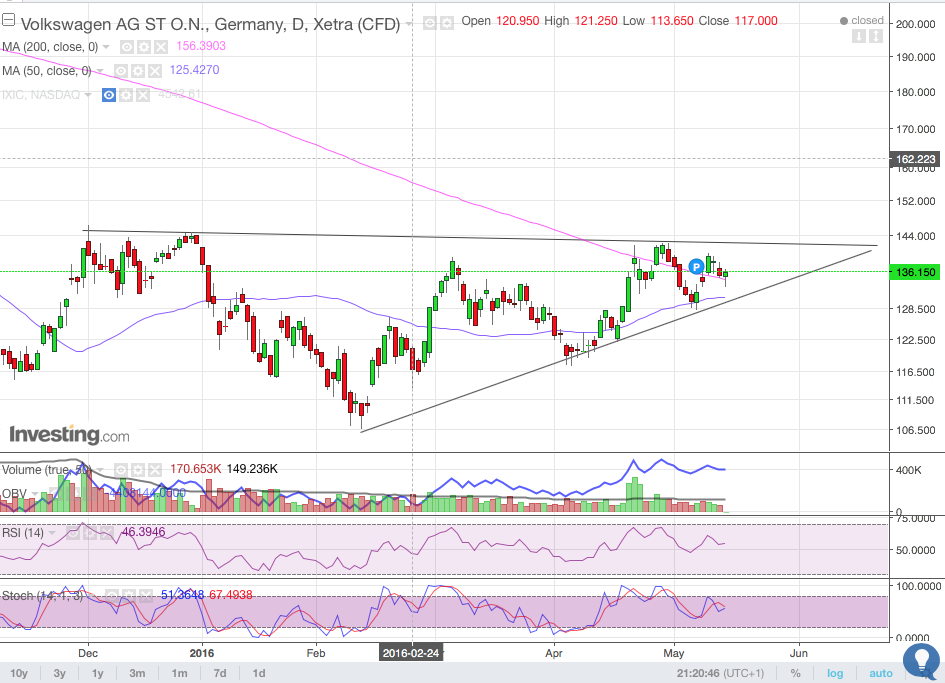
Task: Remove the Volume indicator
Action: pos(155,470)
